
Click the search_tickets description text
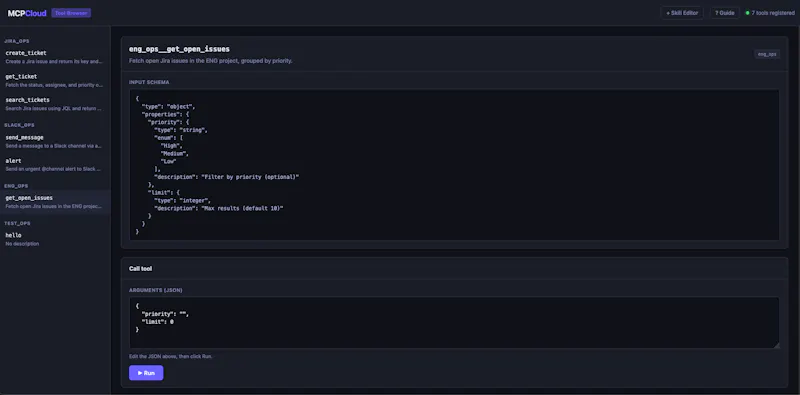tap(54, 108)
